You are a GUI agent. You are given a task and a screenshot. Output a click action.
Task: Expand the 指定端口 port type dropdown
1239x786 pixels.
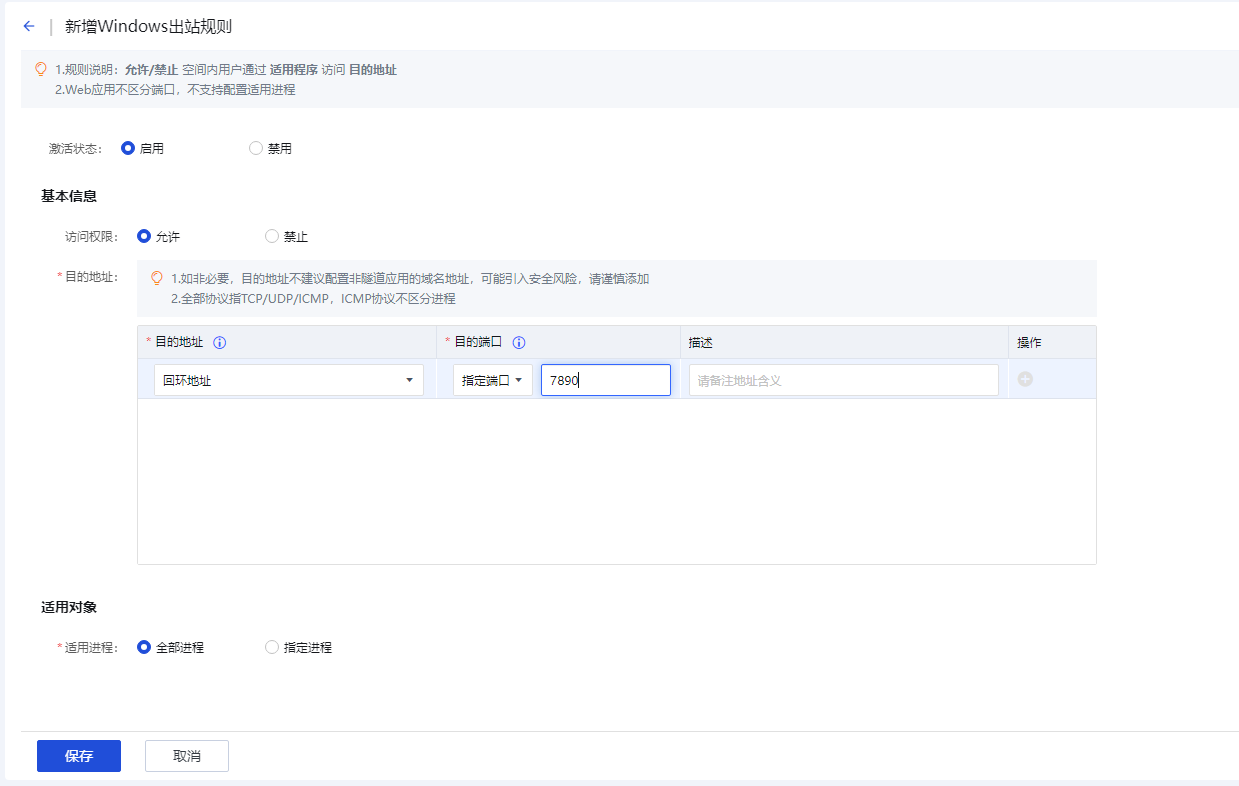point(492,380)
